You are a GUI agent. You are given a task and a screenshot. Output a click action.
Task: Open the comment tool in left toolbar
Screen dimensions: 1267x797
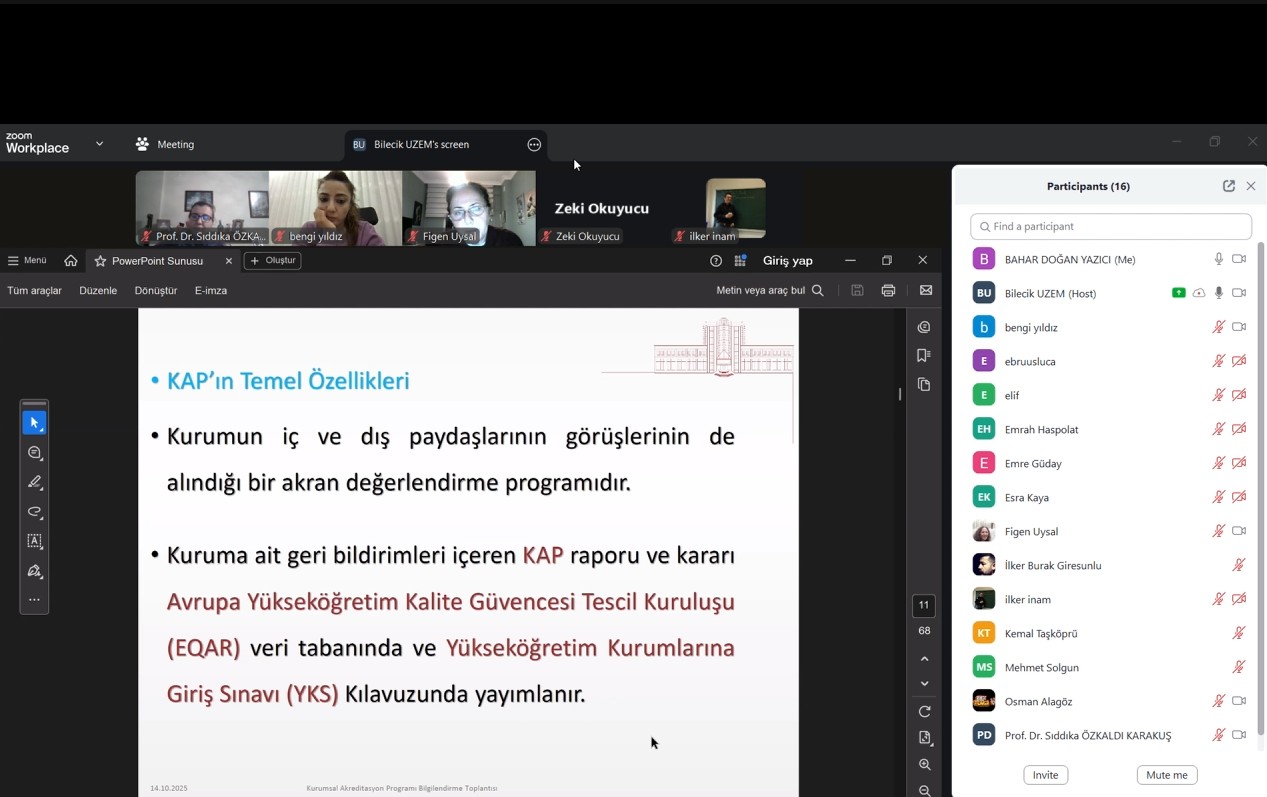click(34, 453)
